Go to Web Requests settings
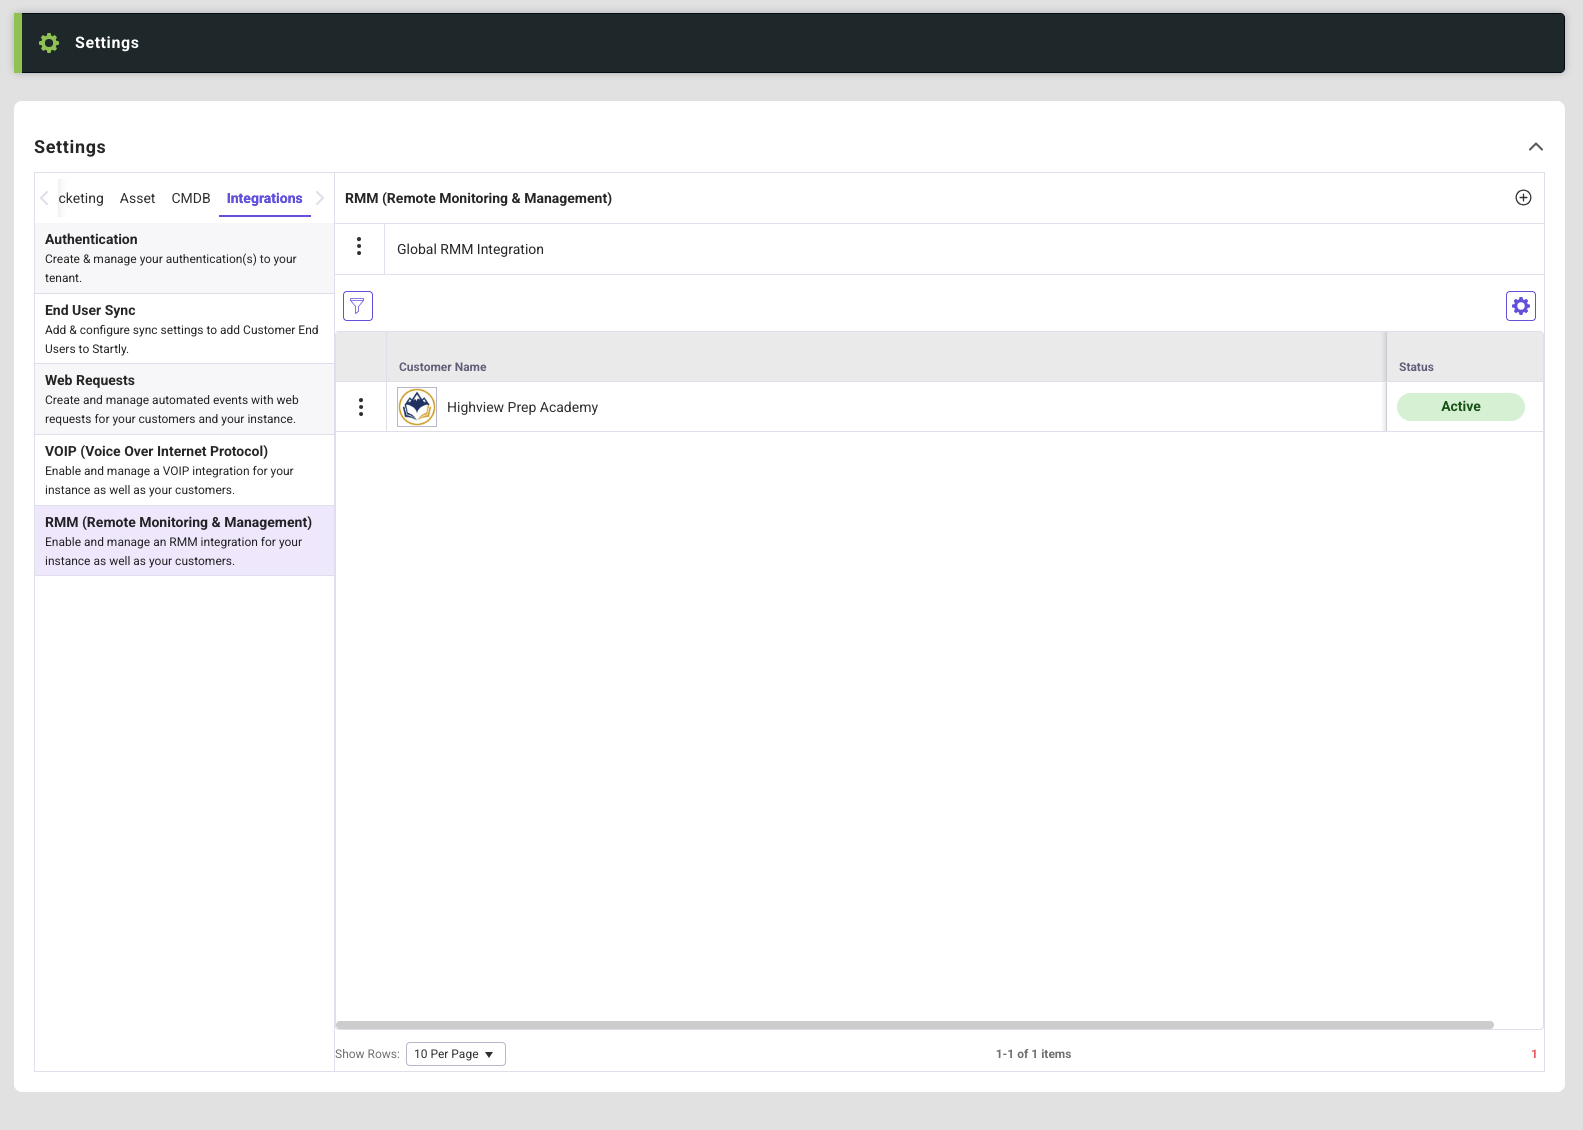1583x1130 pixels. pyautogui.click(x=184, y=399)
